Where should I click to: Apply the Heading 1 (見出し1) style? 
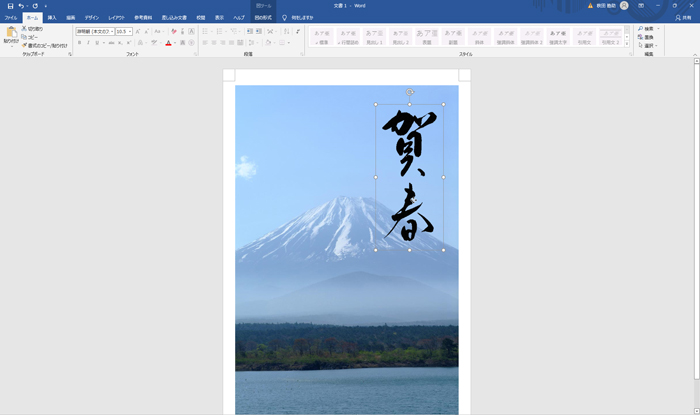tap(375, 36)
